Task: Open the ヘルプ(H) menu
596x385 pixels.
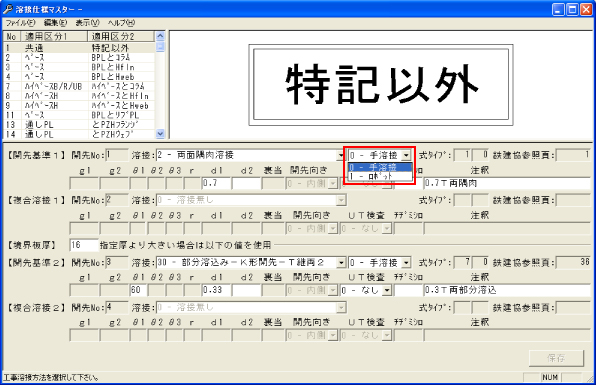Action: [x=121, y=23]
